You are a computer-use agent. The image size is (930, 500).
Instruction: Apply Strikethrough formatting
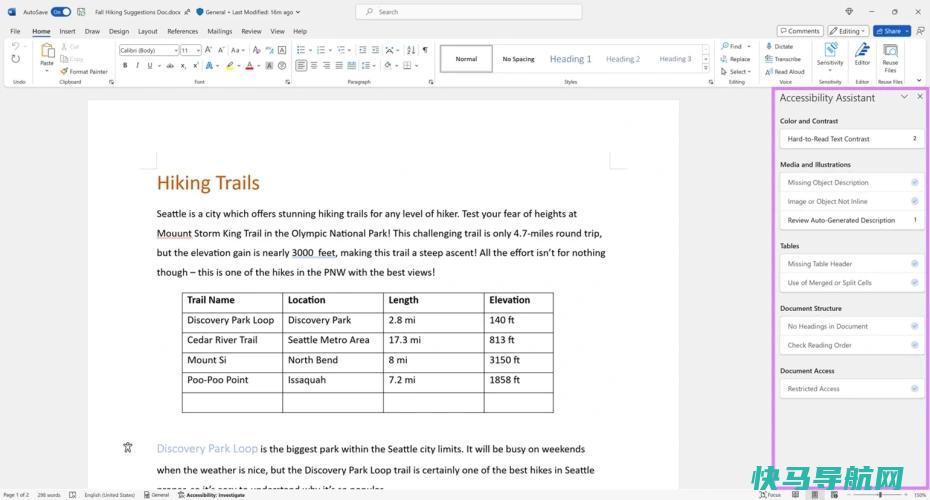tap(170, 66)
